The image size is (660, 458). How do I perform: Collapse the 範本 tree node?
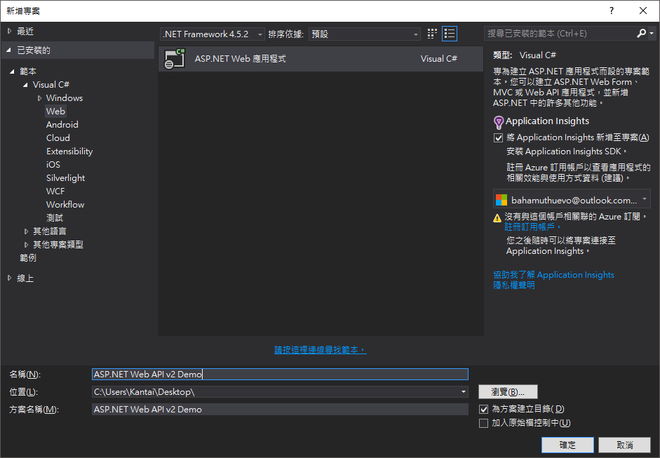click(x=12, y=71)
